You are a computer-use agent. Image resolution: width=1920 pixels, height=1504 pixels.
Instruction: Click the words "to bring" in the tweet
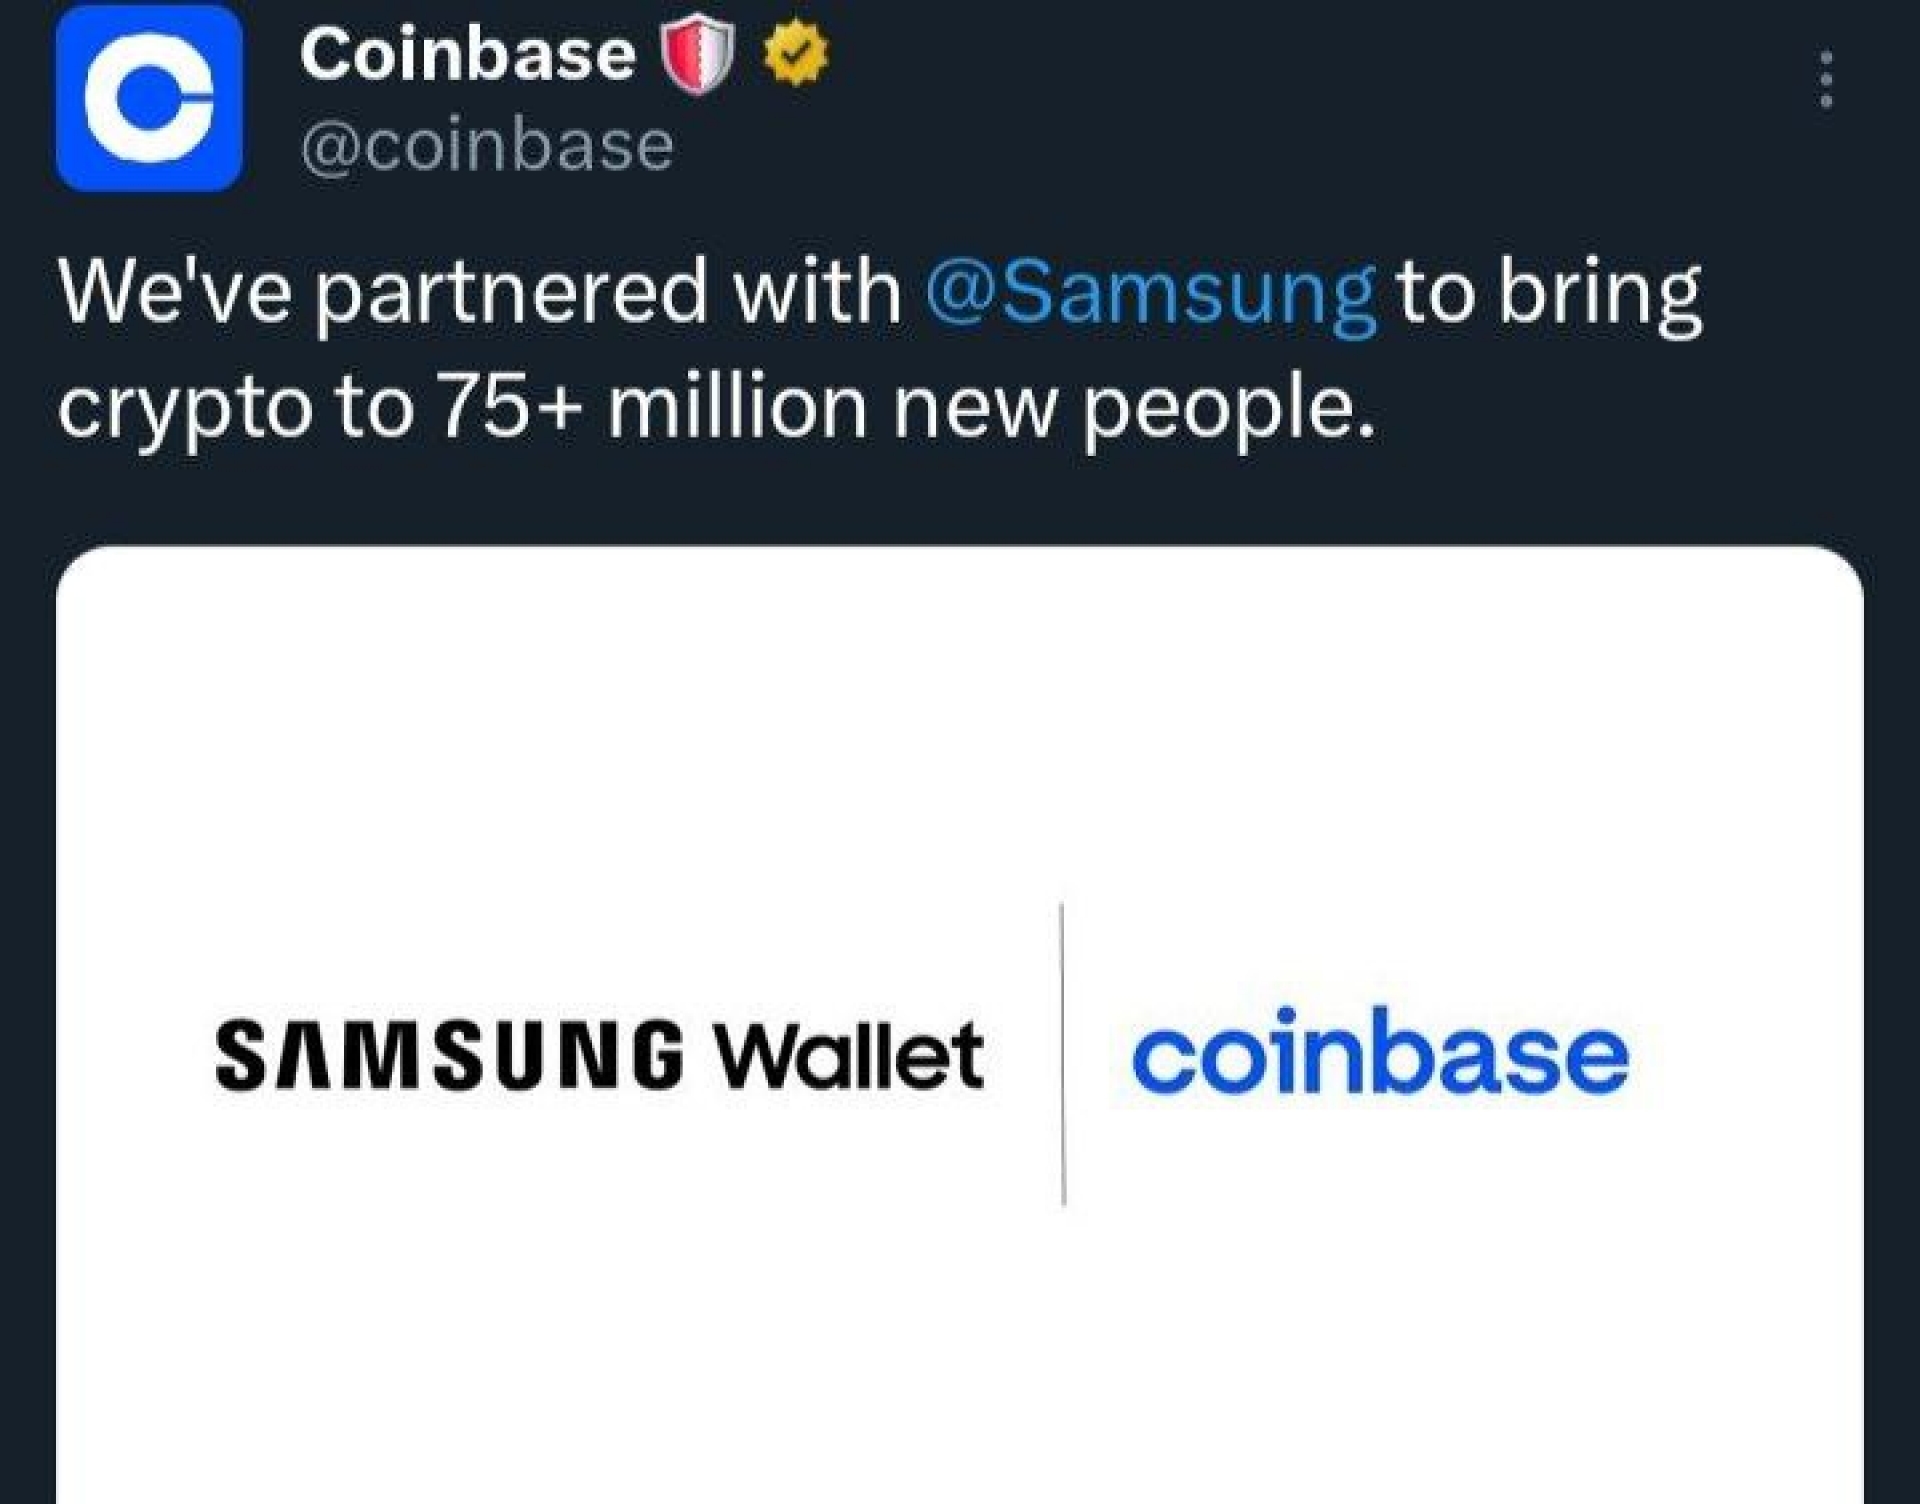(x=1548, y=293)
